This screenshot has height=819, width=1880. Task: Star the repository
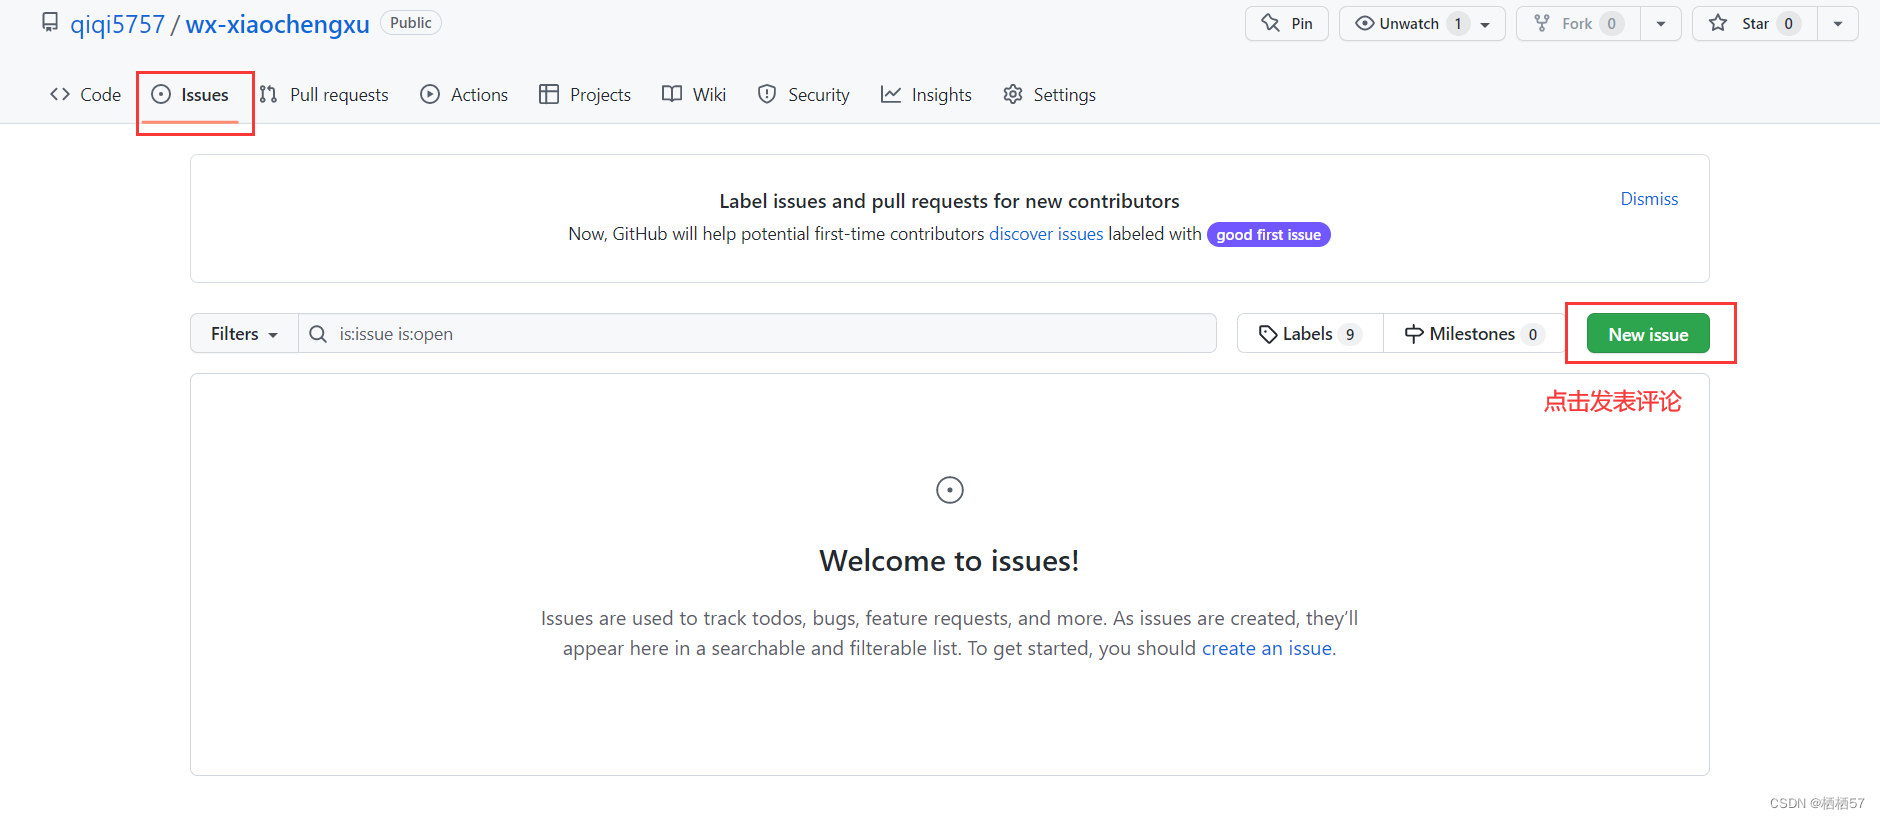(x=1754, y=23)
